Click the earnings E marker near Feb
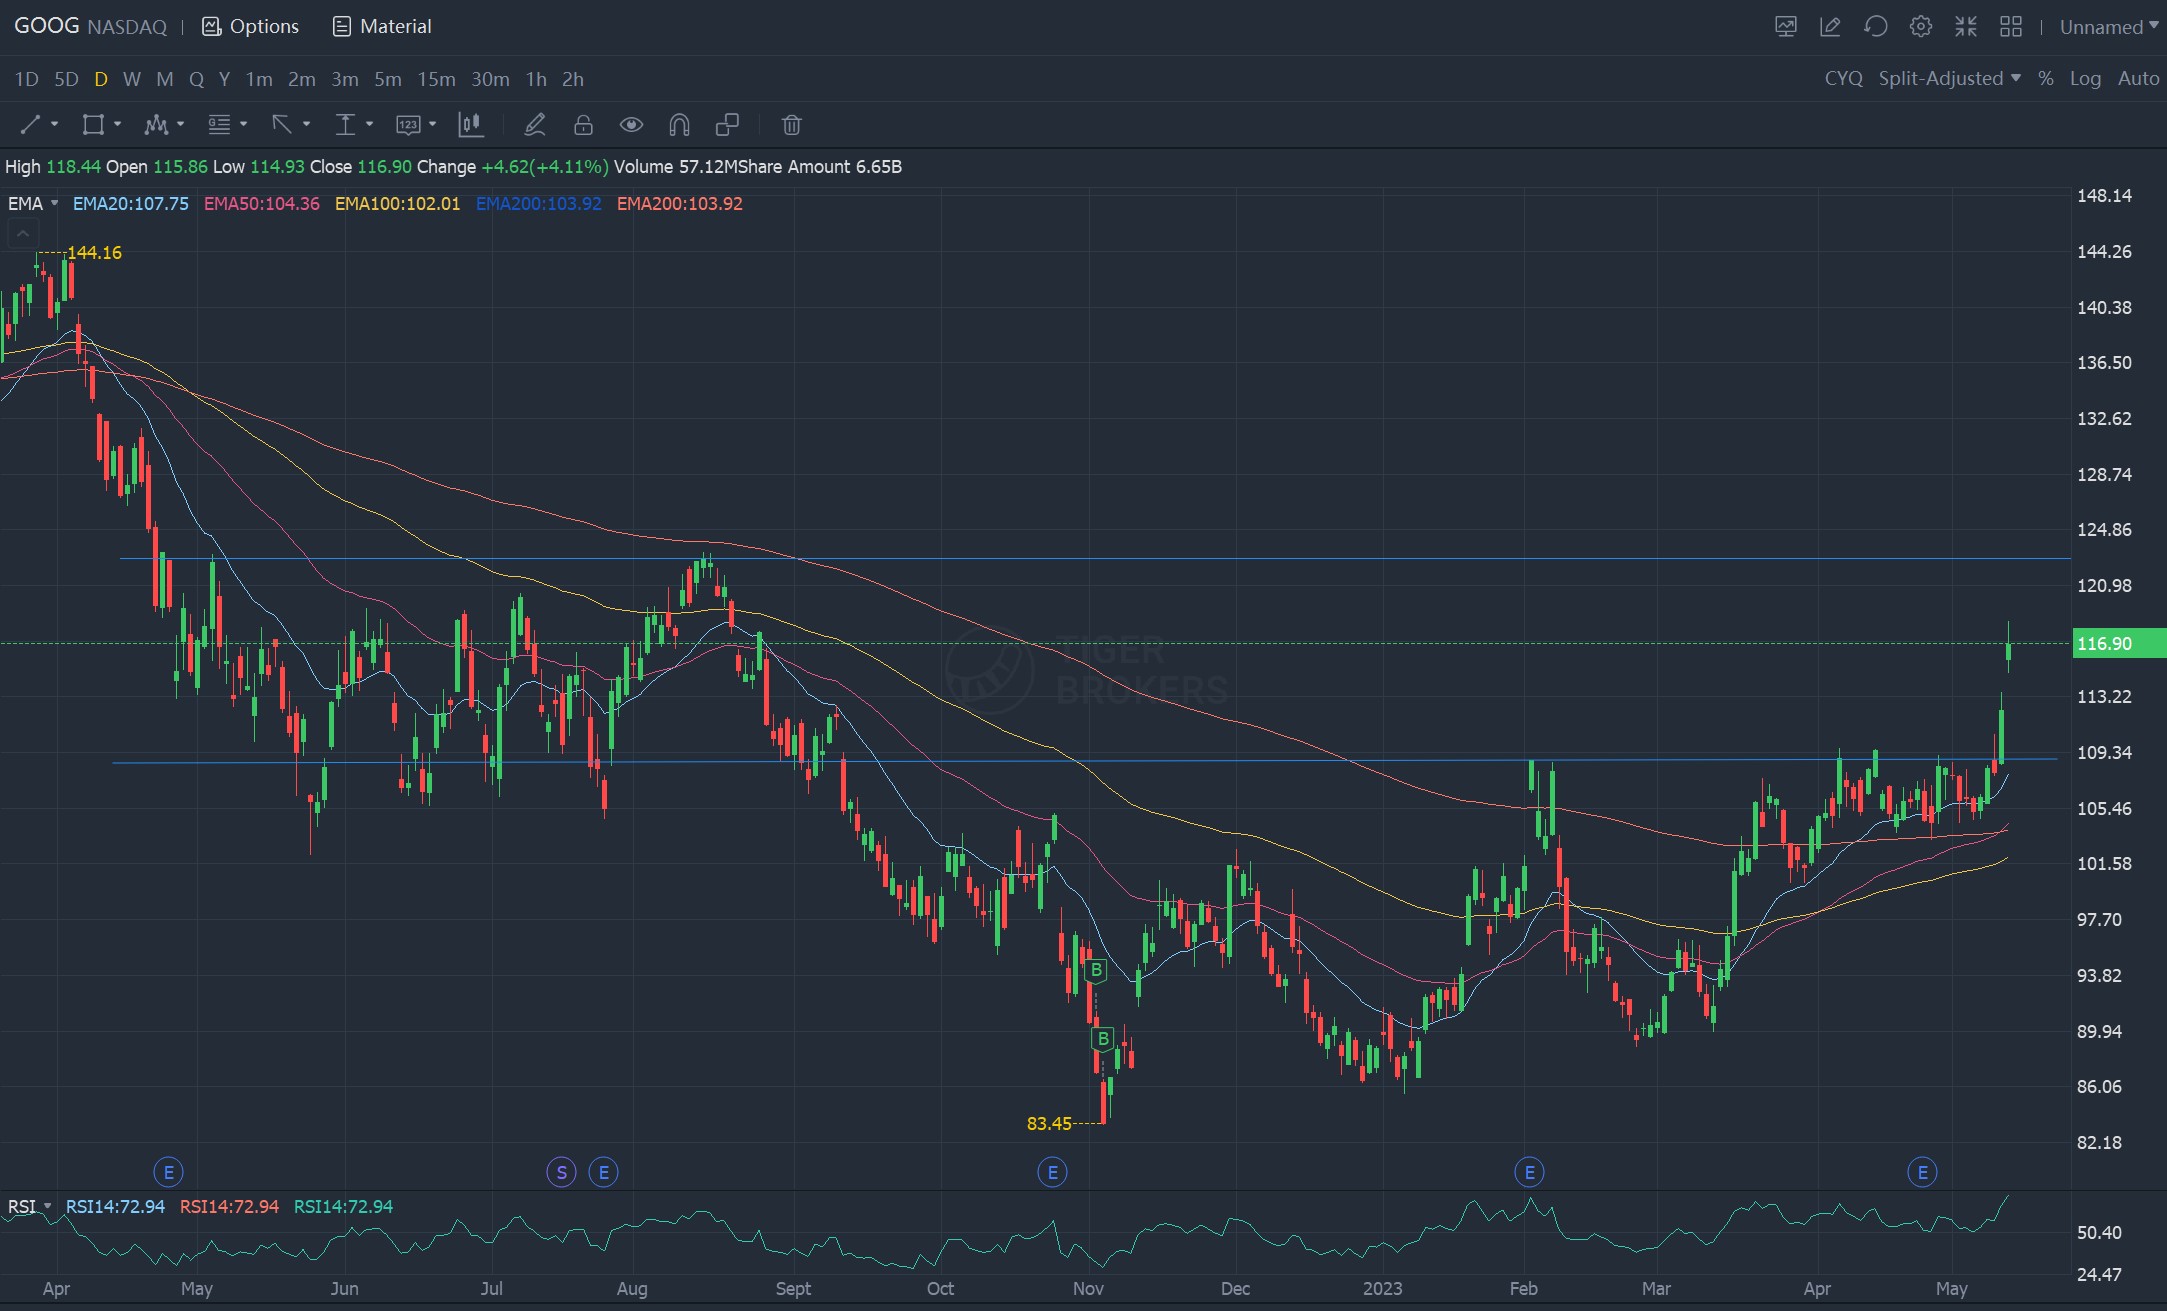Viewport: 2167px width, 1311px height. (1529, 1172)
